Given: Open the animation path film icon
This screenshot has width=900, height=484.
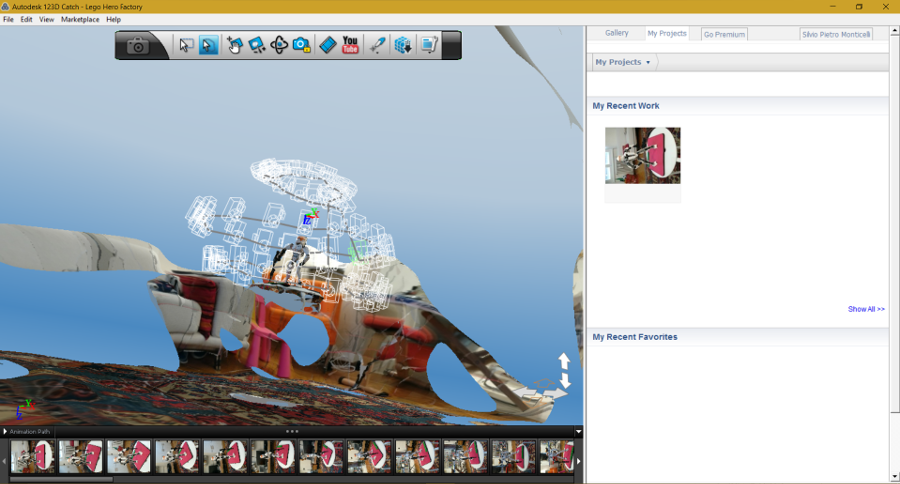Looking at the screenshot, I should click(327, 45).
